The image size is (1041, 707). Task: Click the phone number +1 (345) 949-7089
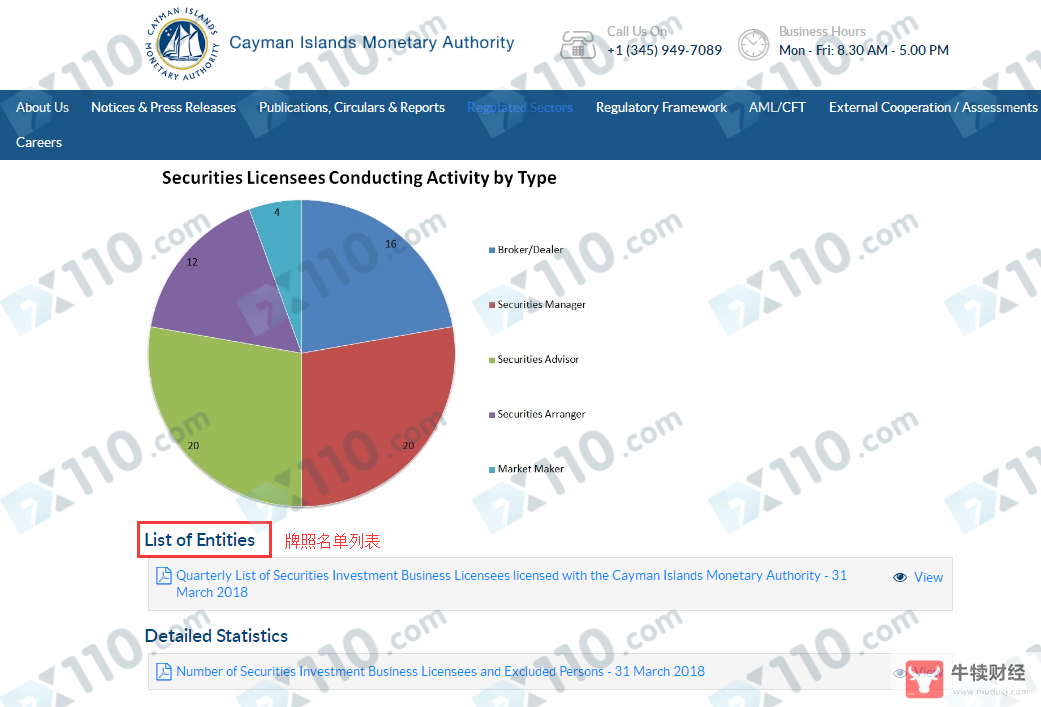click(x=664, y=50)
